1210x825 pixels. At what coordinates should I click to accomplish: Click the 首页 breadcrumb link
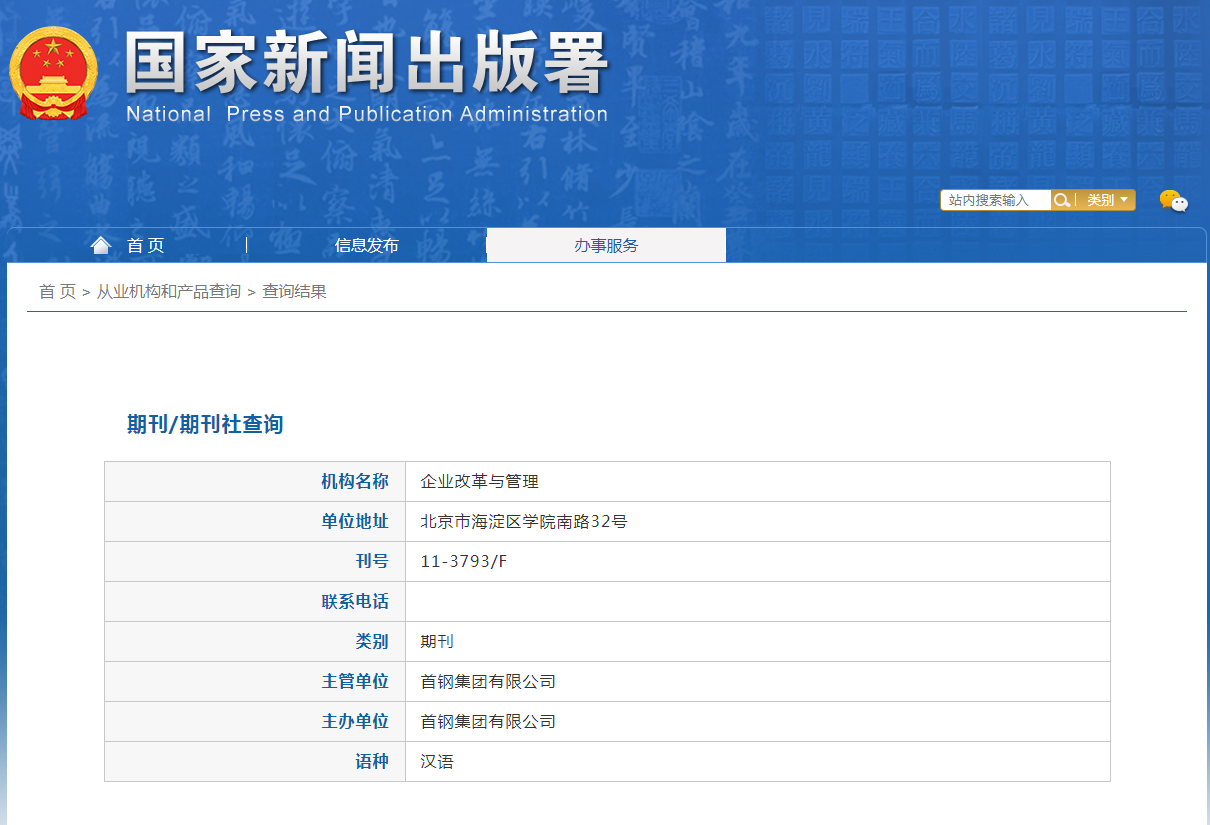57,291
